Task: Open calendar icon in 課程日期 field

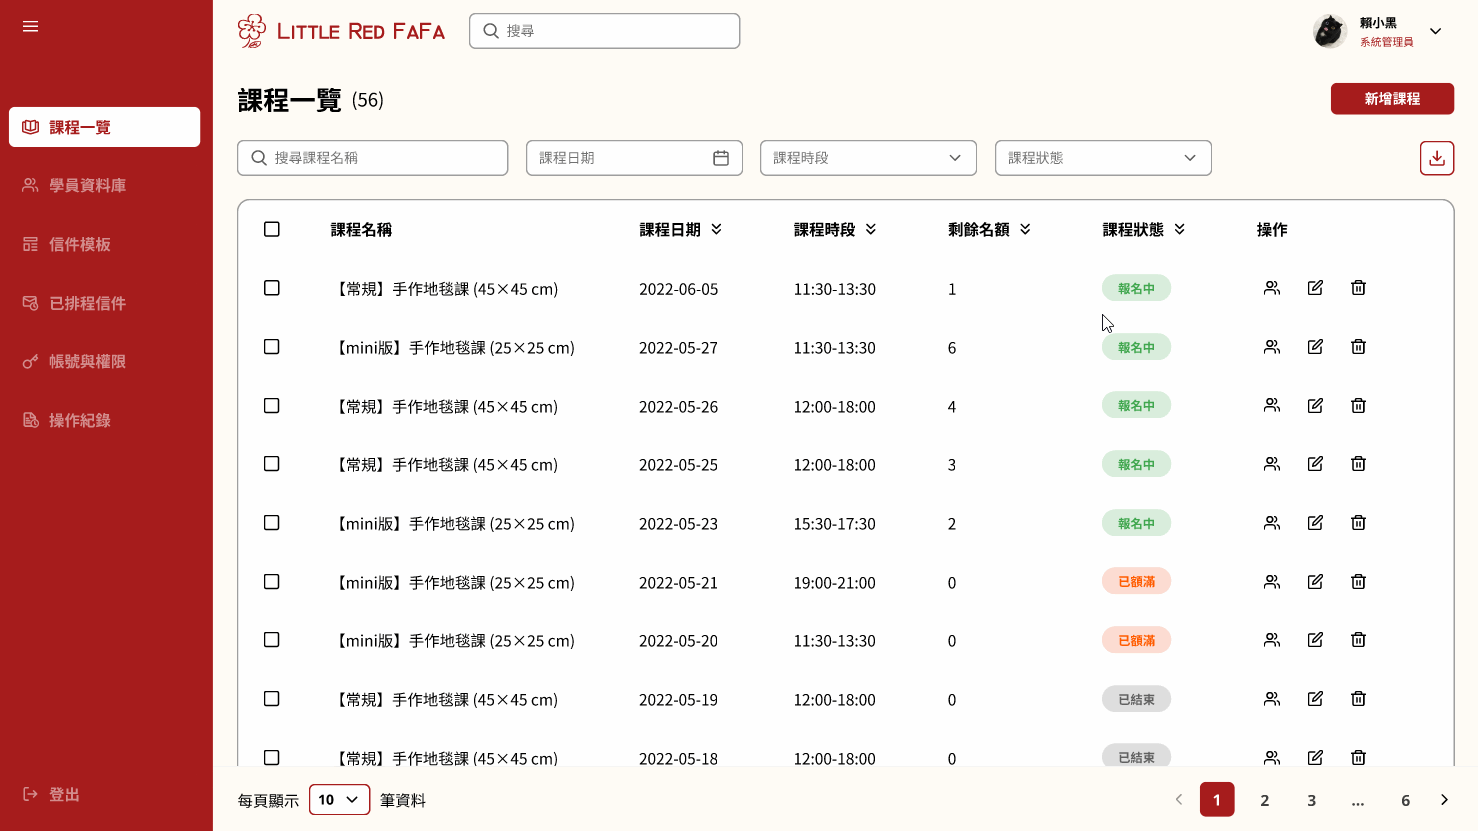Action: click(721, 158)
